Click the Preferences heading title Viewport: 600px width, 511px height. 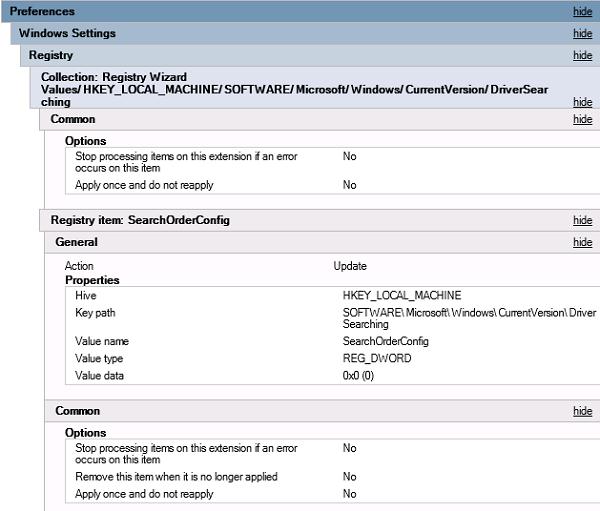tap(42, 11)
